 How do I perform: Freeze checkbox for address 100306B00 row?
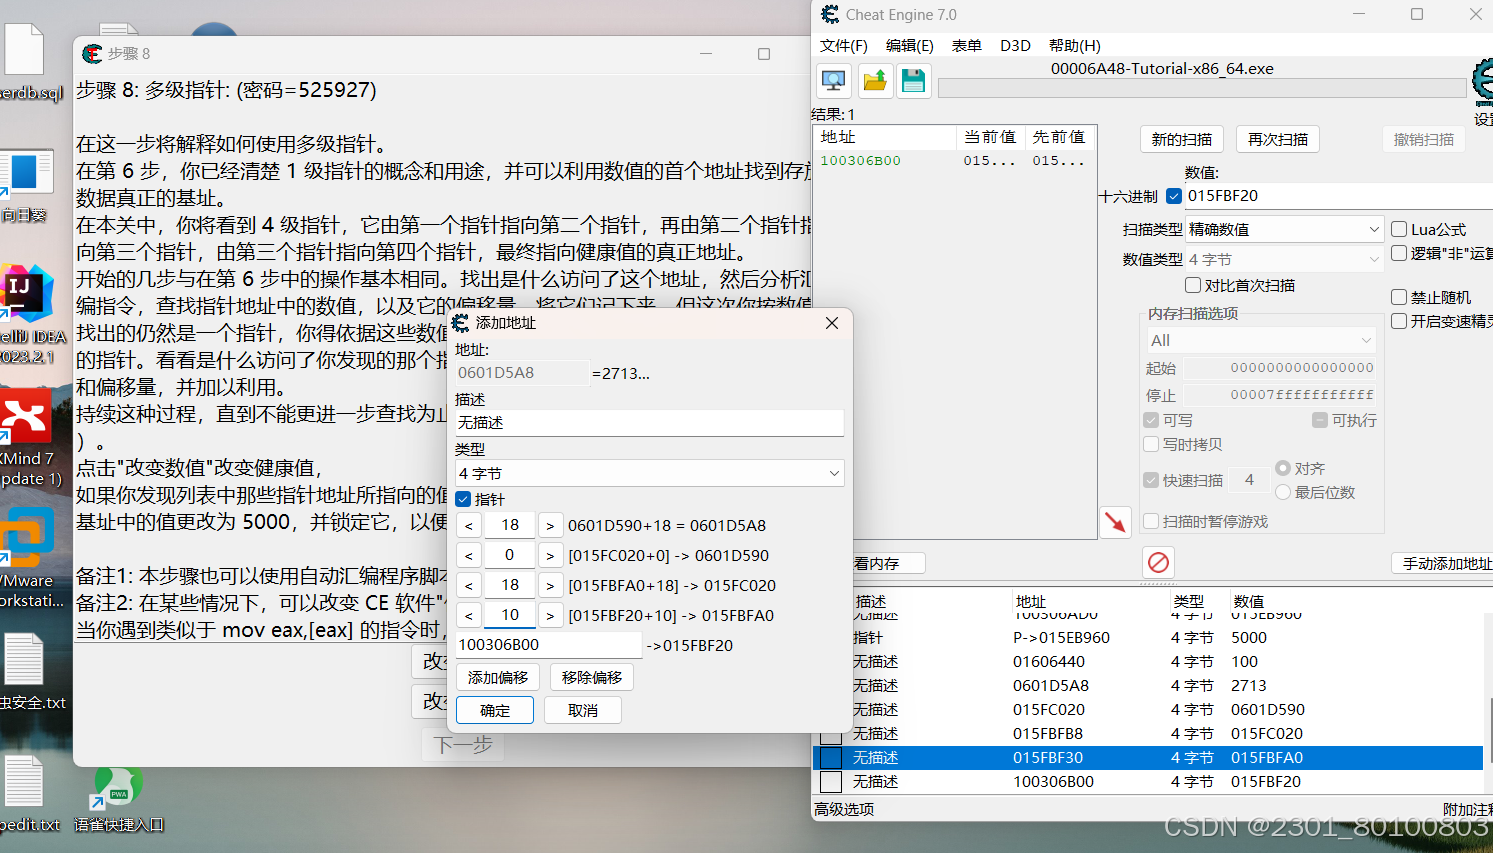[x=831, y=782]
